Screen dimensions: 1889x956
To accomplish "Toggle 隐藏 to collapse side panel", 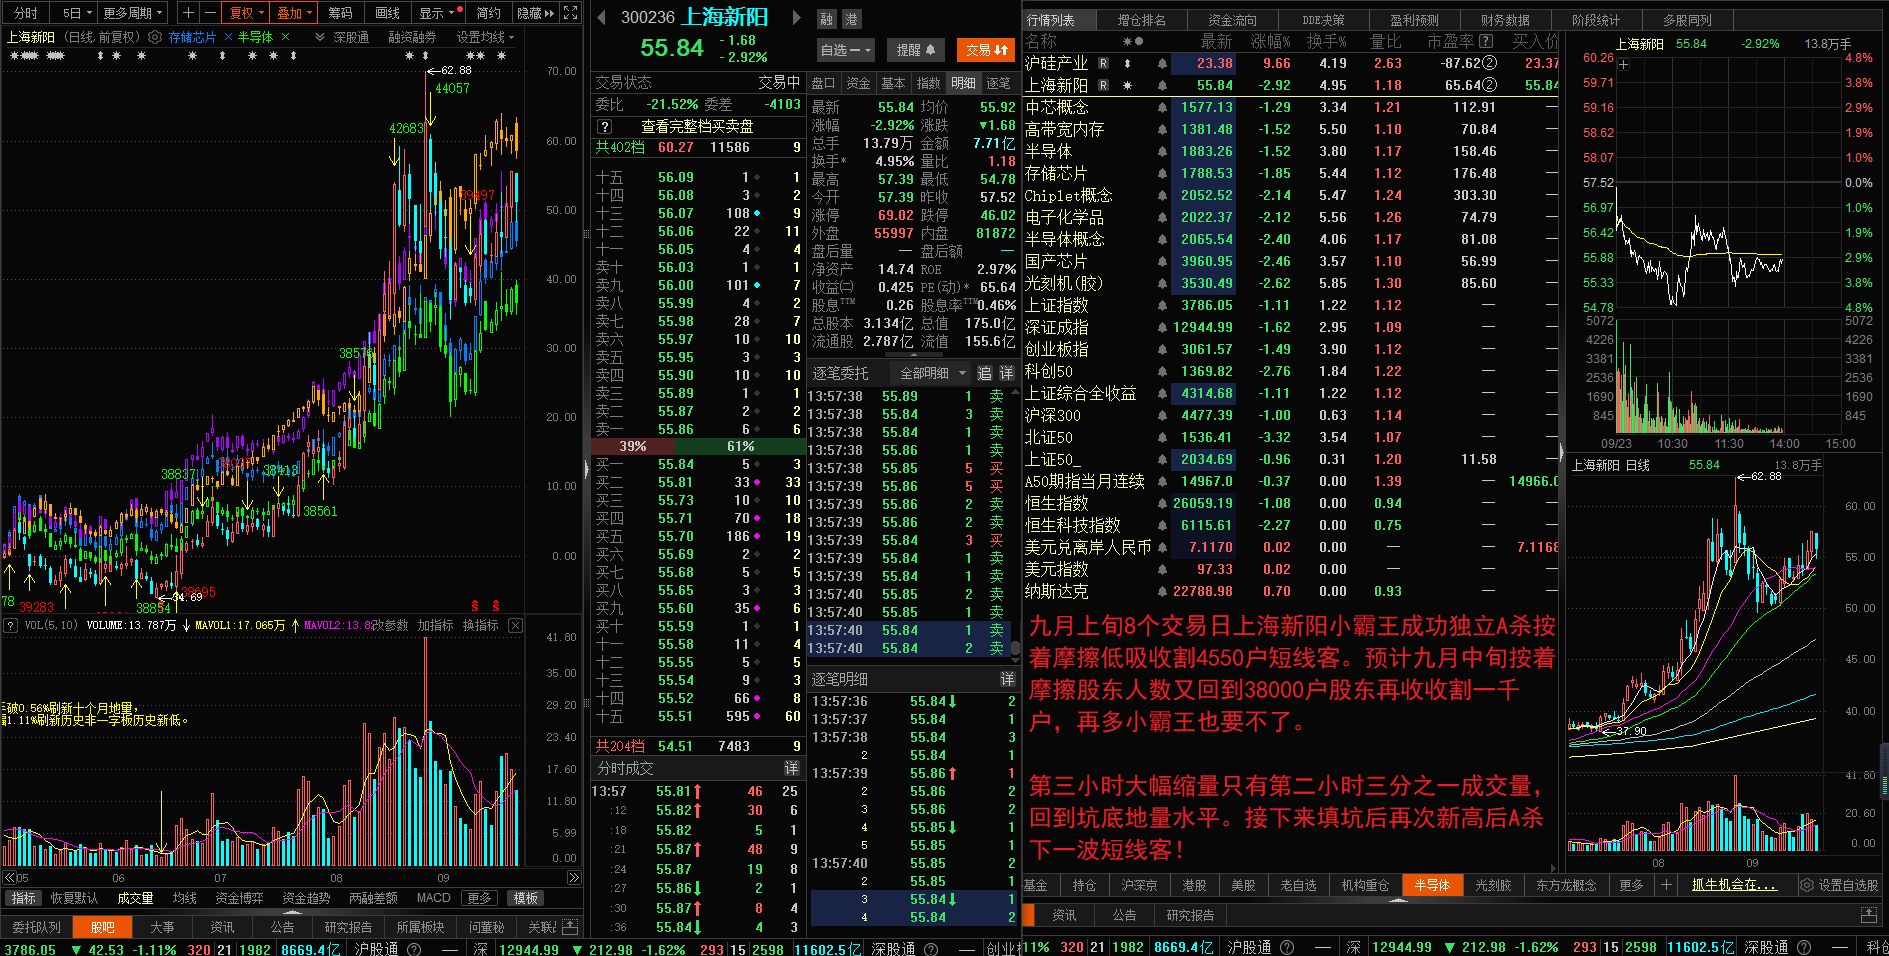I will (x=535, y=13).
